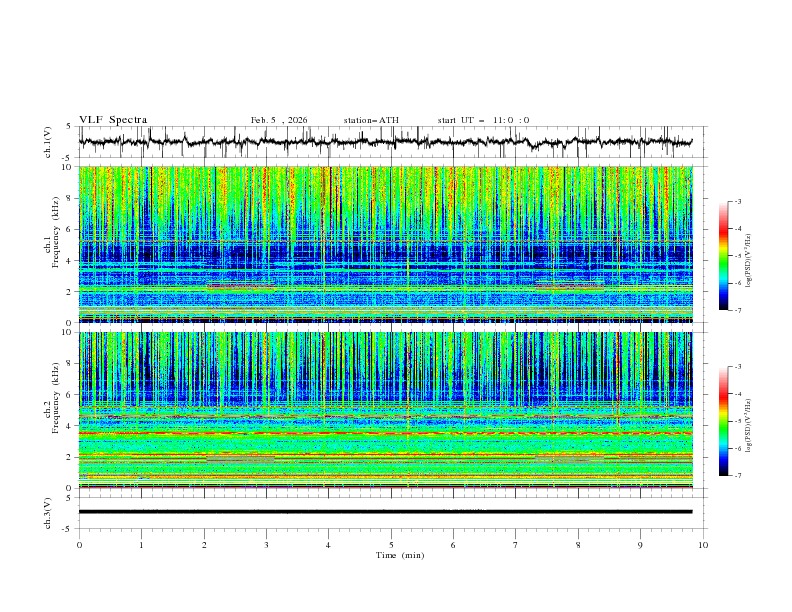This screenshot has height=612, width=792.
Task: Select the date label 'Feb. 5 , 2026'
Action: (x=279, y=120)
